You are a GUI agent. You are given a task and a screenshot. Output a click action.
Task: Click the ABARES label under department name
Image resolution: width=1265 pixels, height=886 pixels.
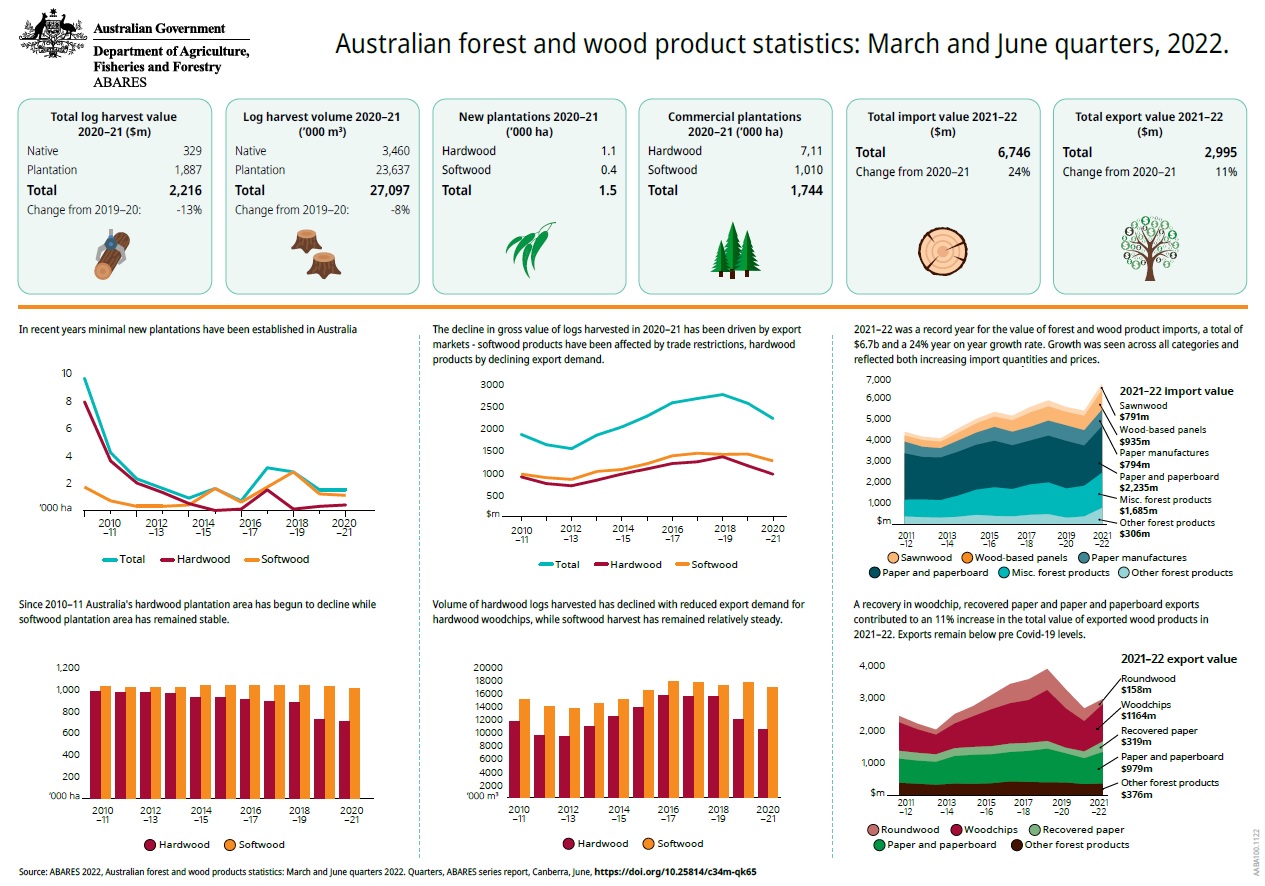click(x=119, y=82)
